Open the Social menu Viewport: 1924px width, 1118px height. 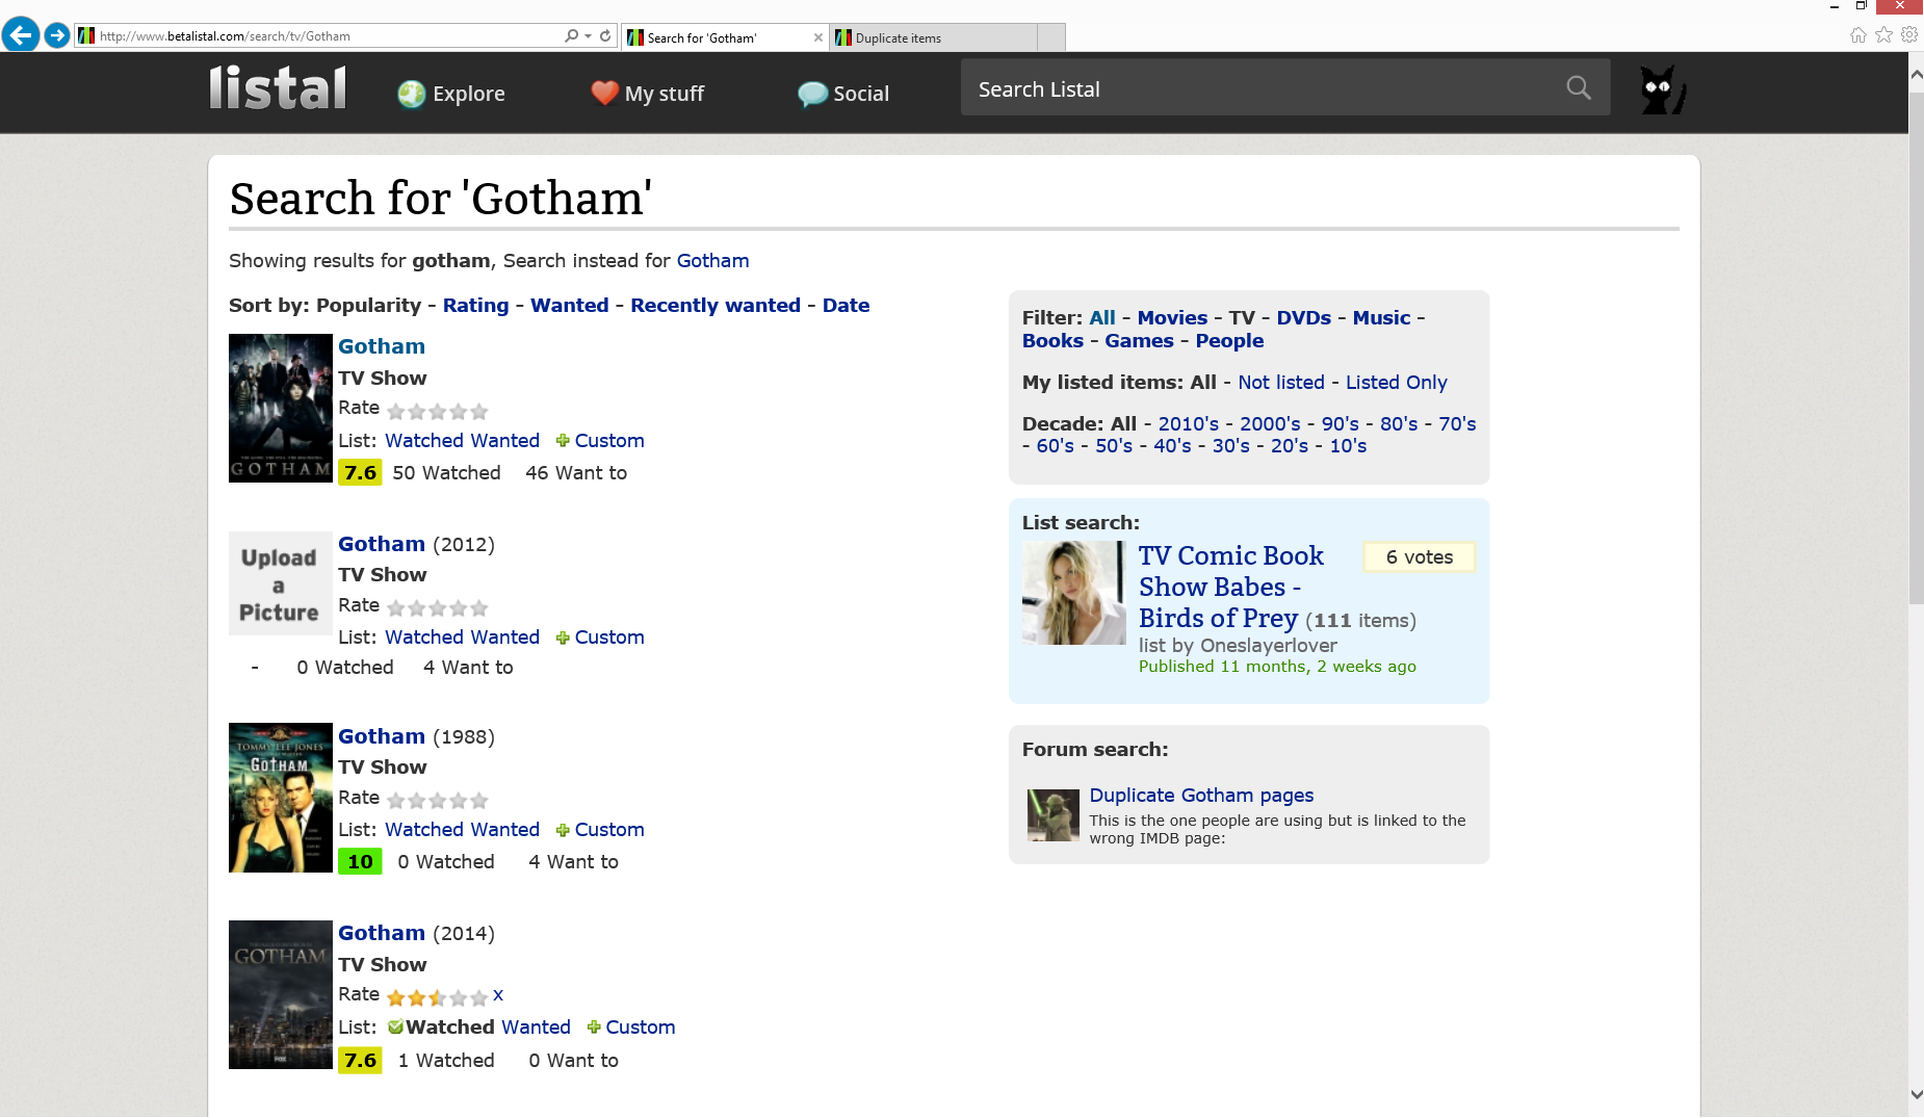(843, 94)
